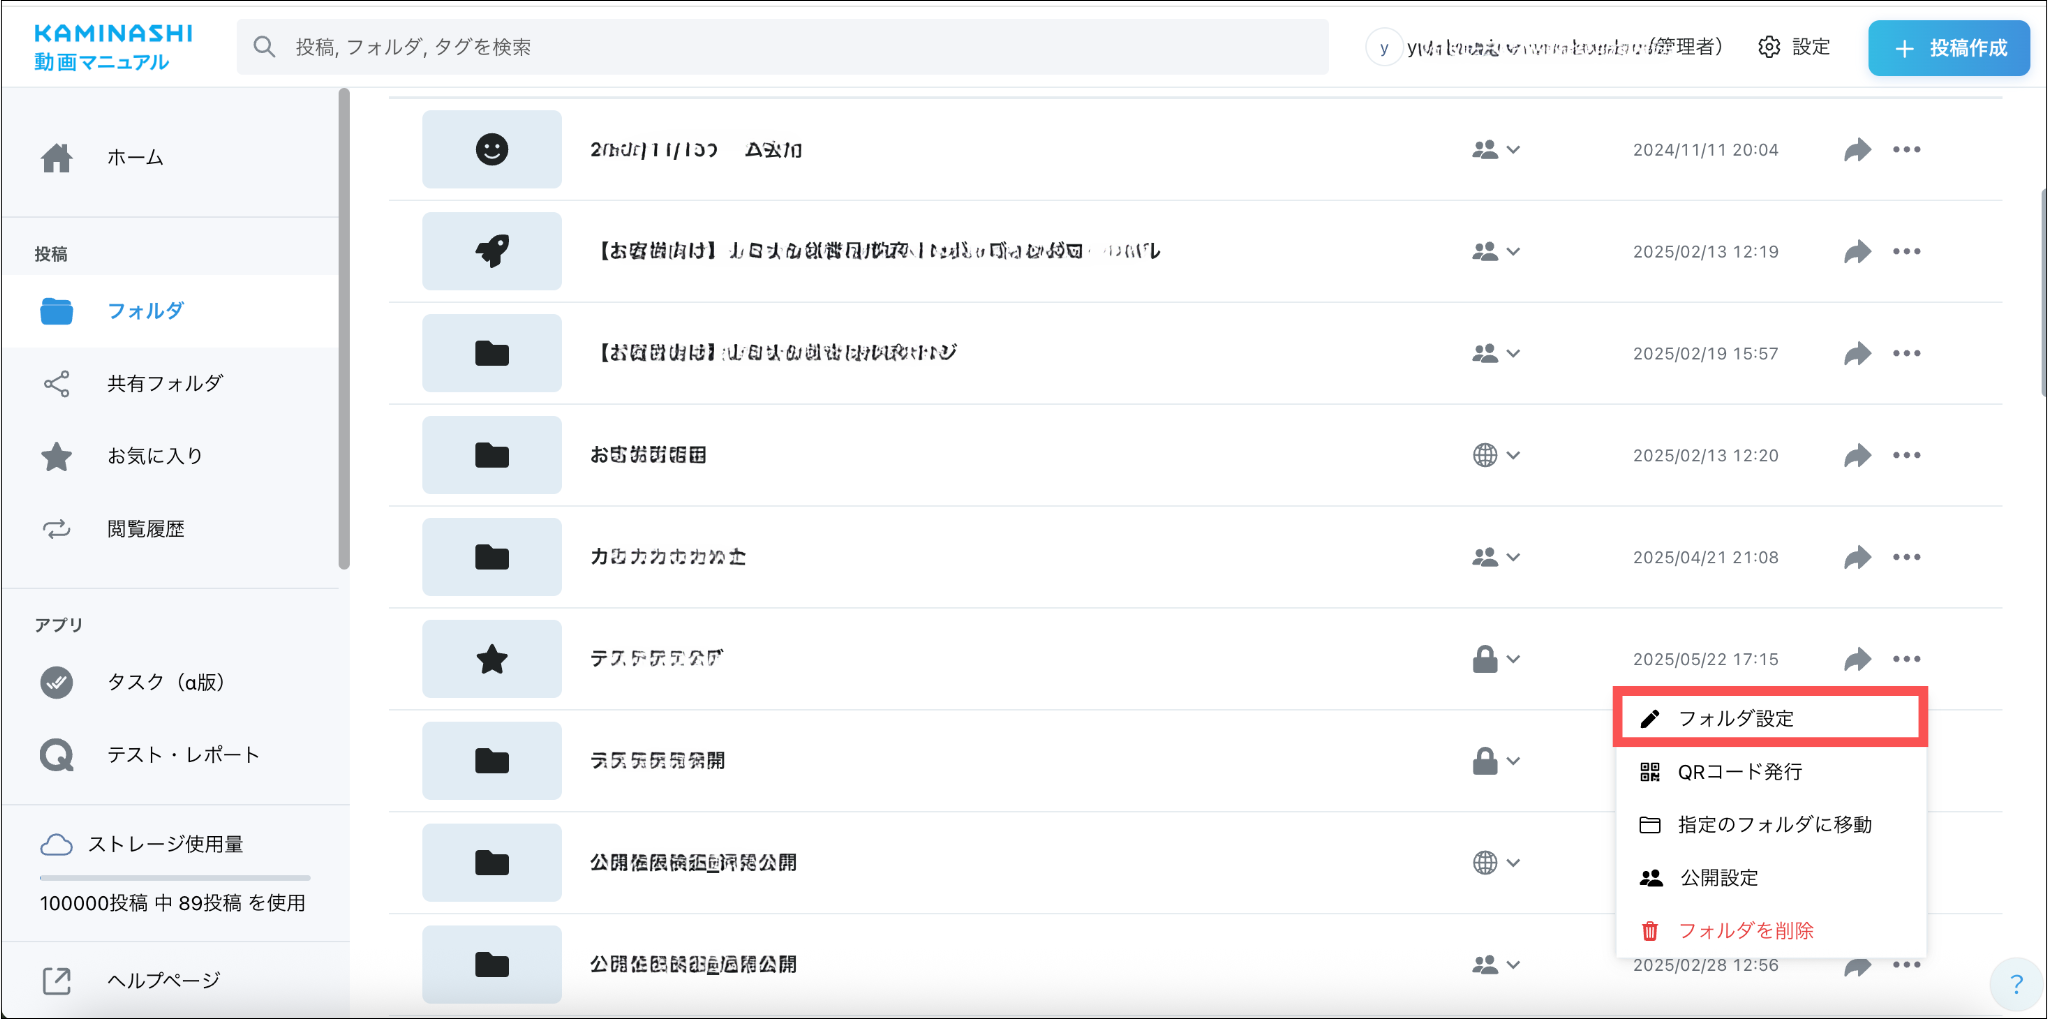Image resolution: width=2048 pixels, height=1019 pixels.
Task: Expand visibility dropdown on 2025/04/21 21:08 row
Action: [1496, 558]
